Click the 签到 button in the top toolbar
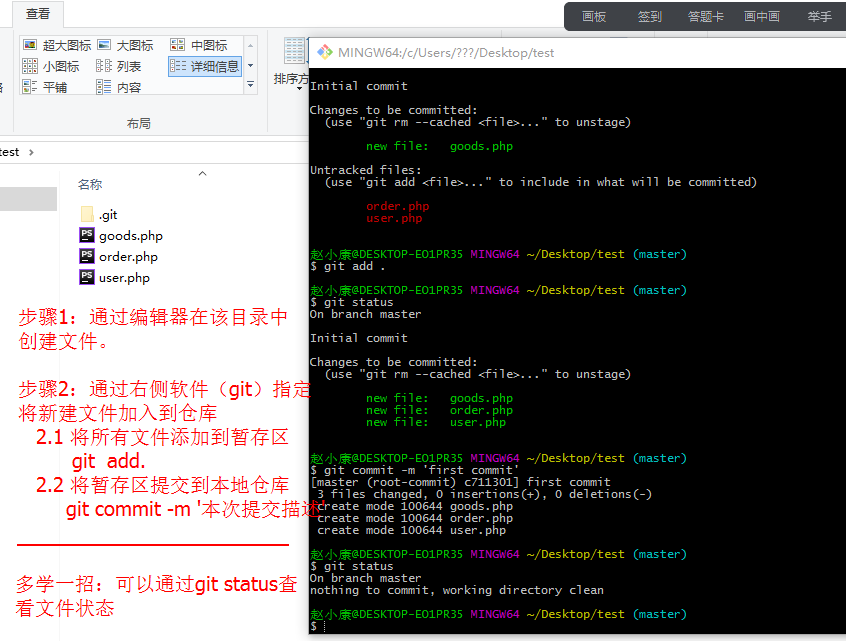This screenshot has width=846, height=641. 650,16
